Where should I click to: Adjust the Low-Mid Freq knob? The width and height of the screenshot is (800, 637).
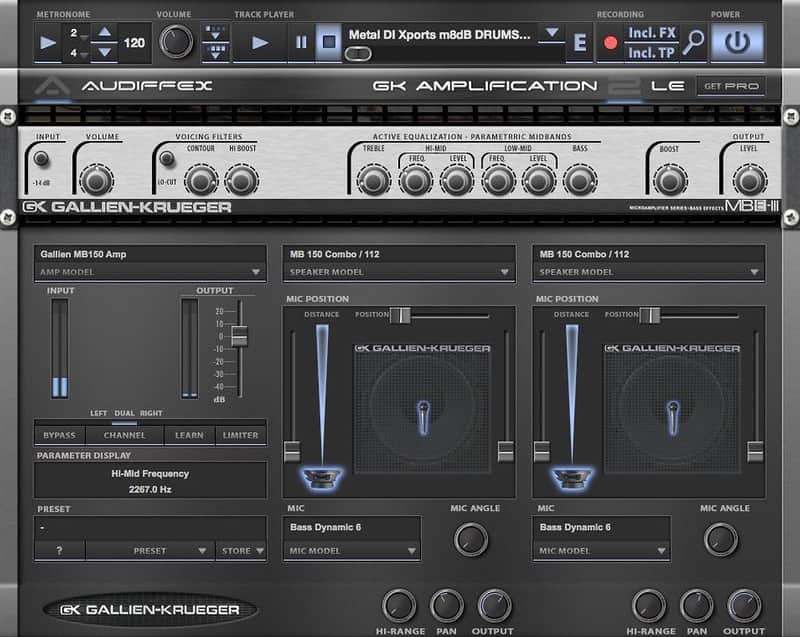click(x=498, y=181)
